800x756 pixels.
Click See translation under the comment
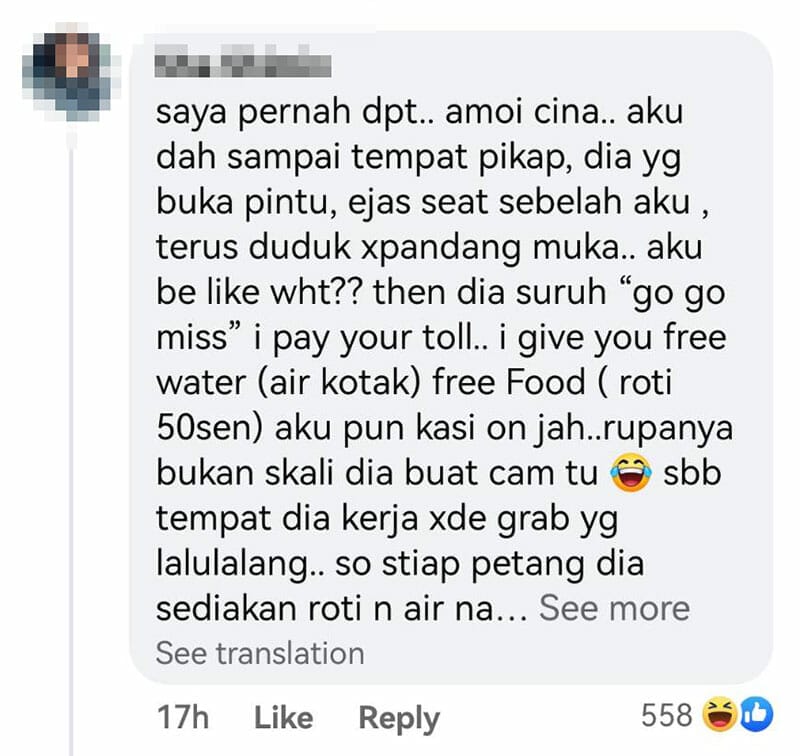click(260, 653)
